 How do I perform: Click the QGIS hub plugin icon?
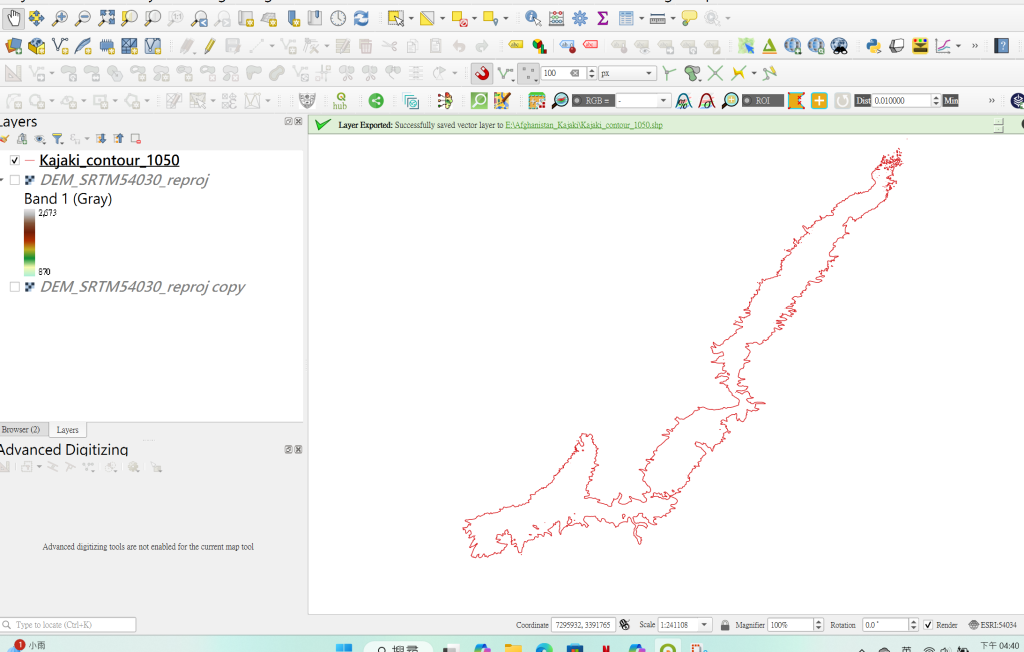[x=340, y=101]
